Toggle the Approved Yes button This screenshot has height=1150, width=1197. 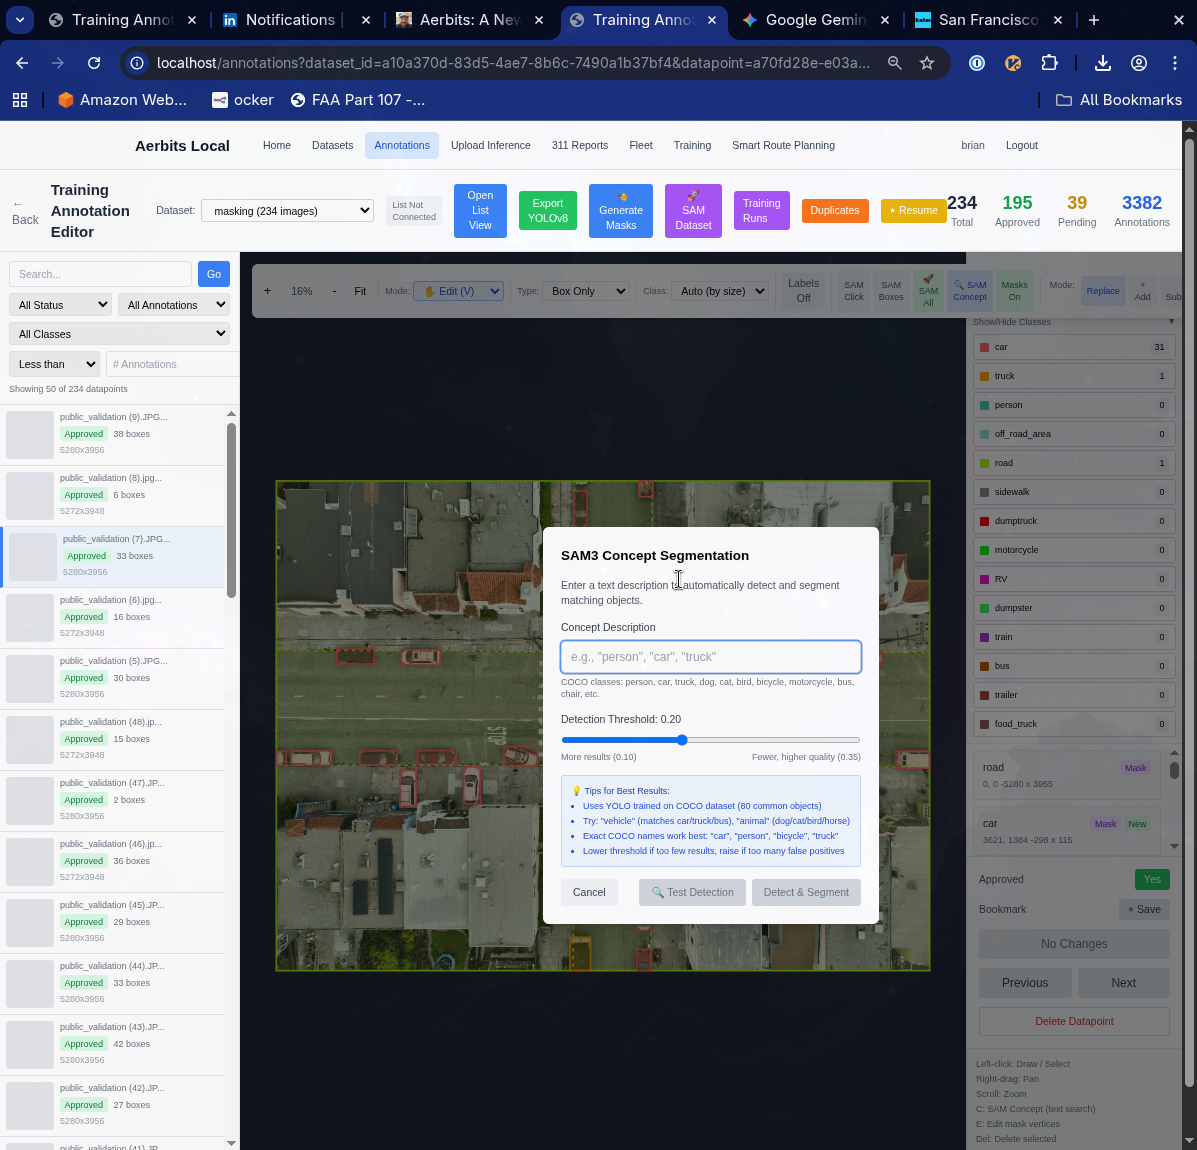(1152, 879)
